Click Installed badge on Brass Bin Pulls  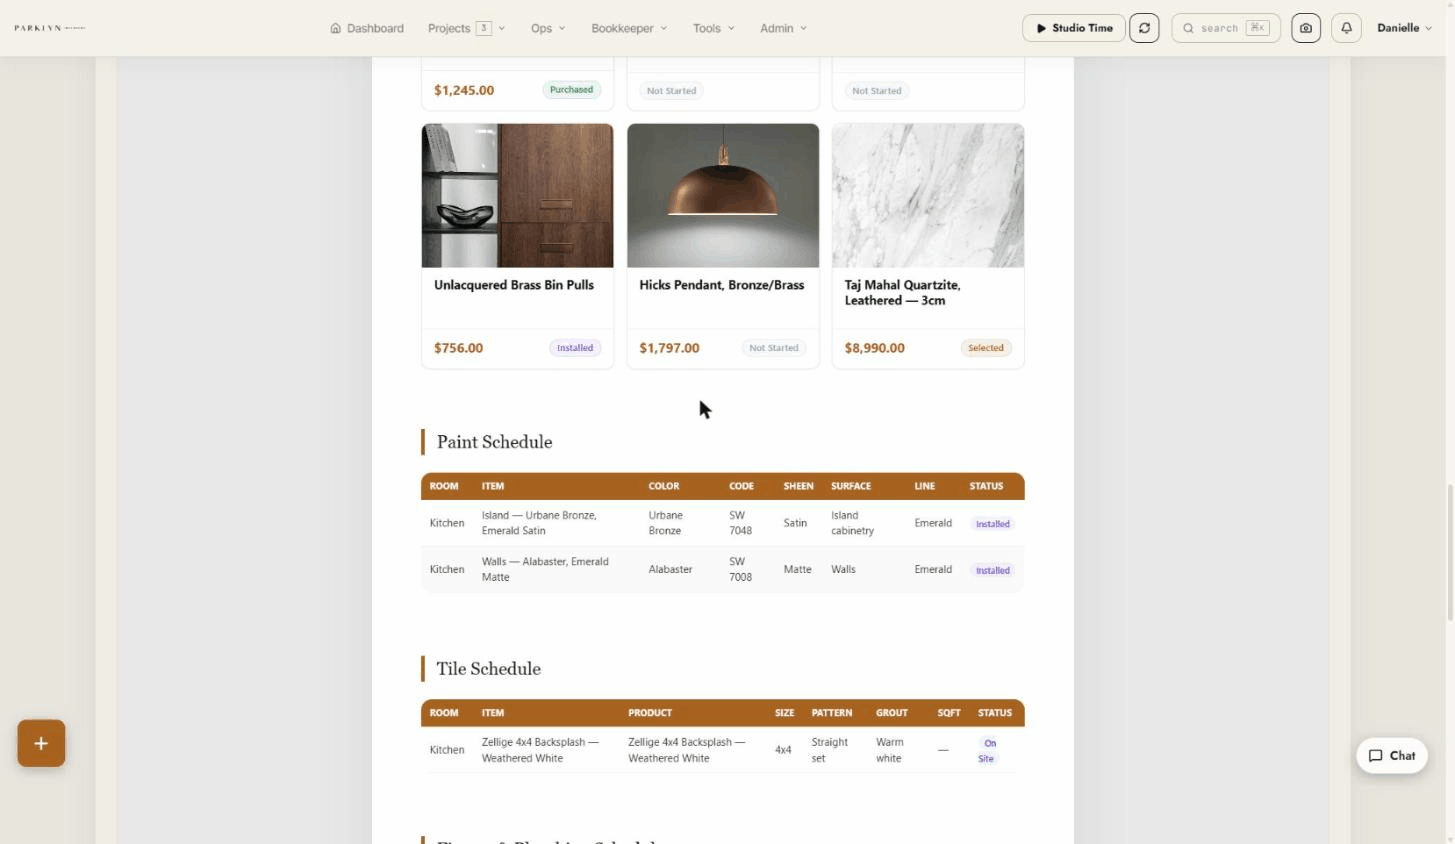point(575,348)
